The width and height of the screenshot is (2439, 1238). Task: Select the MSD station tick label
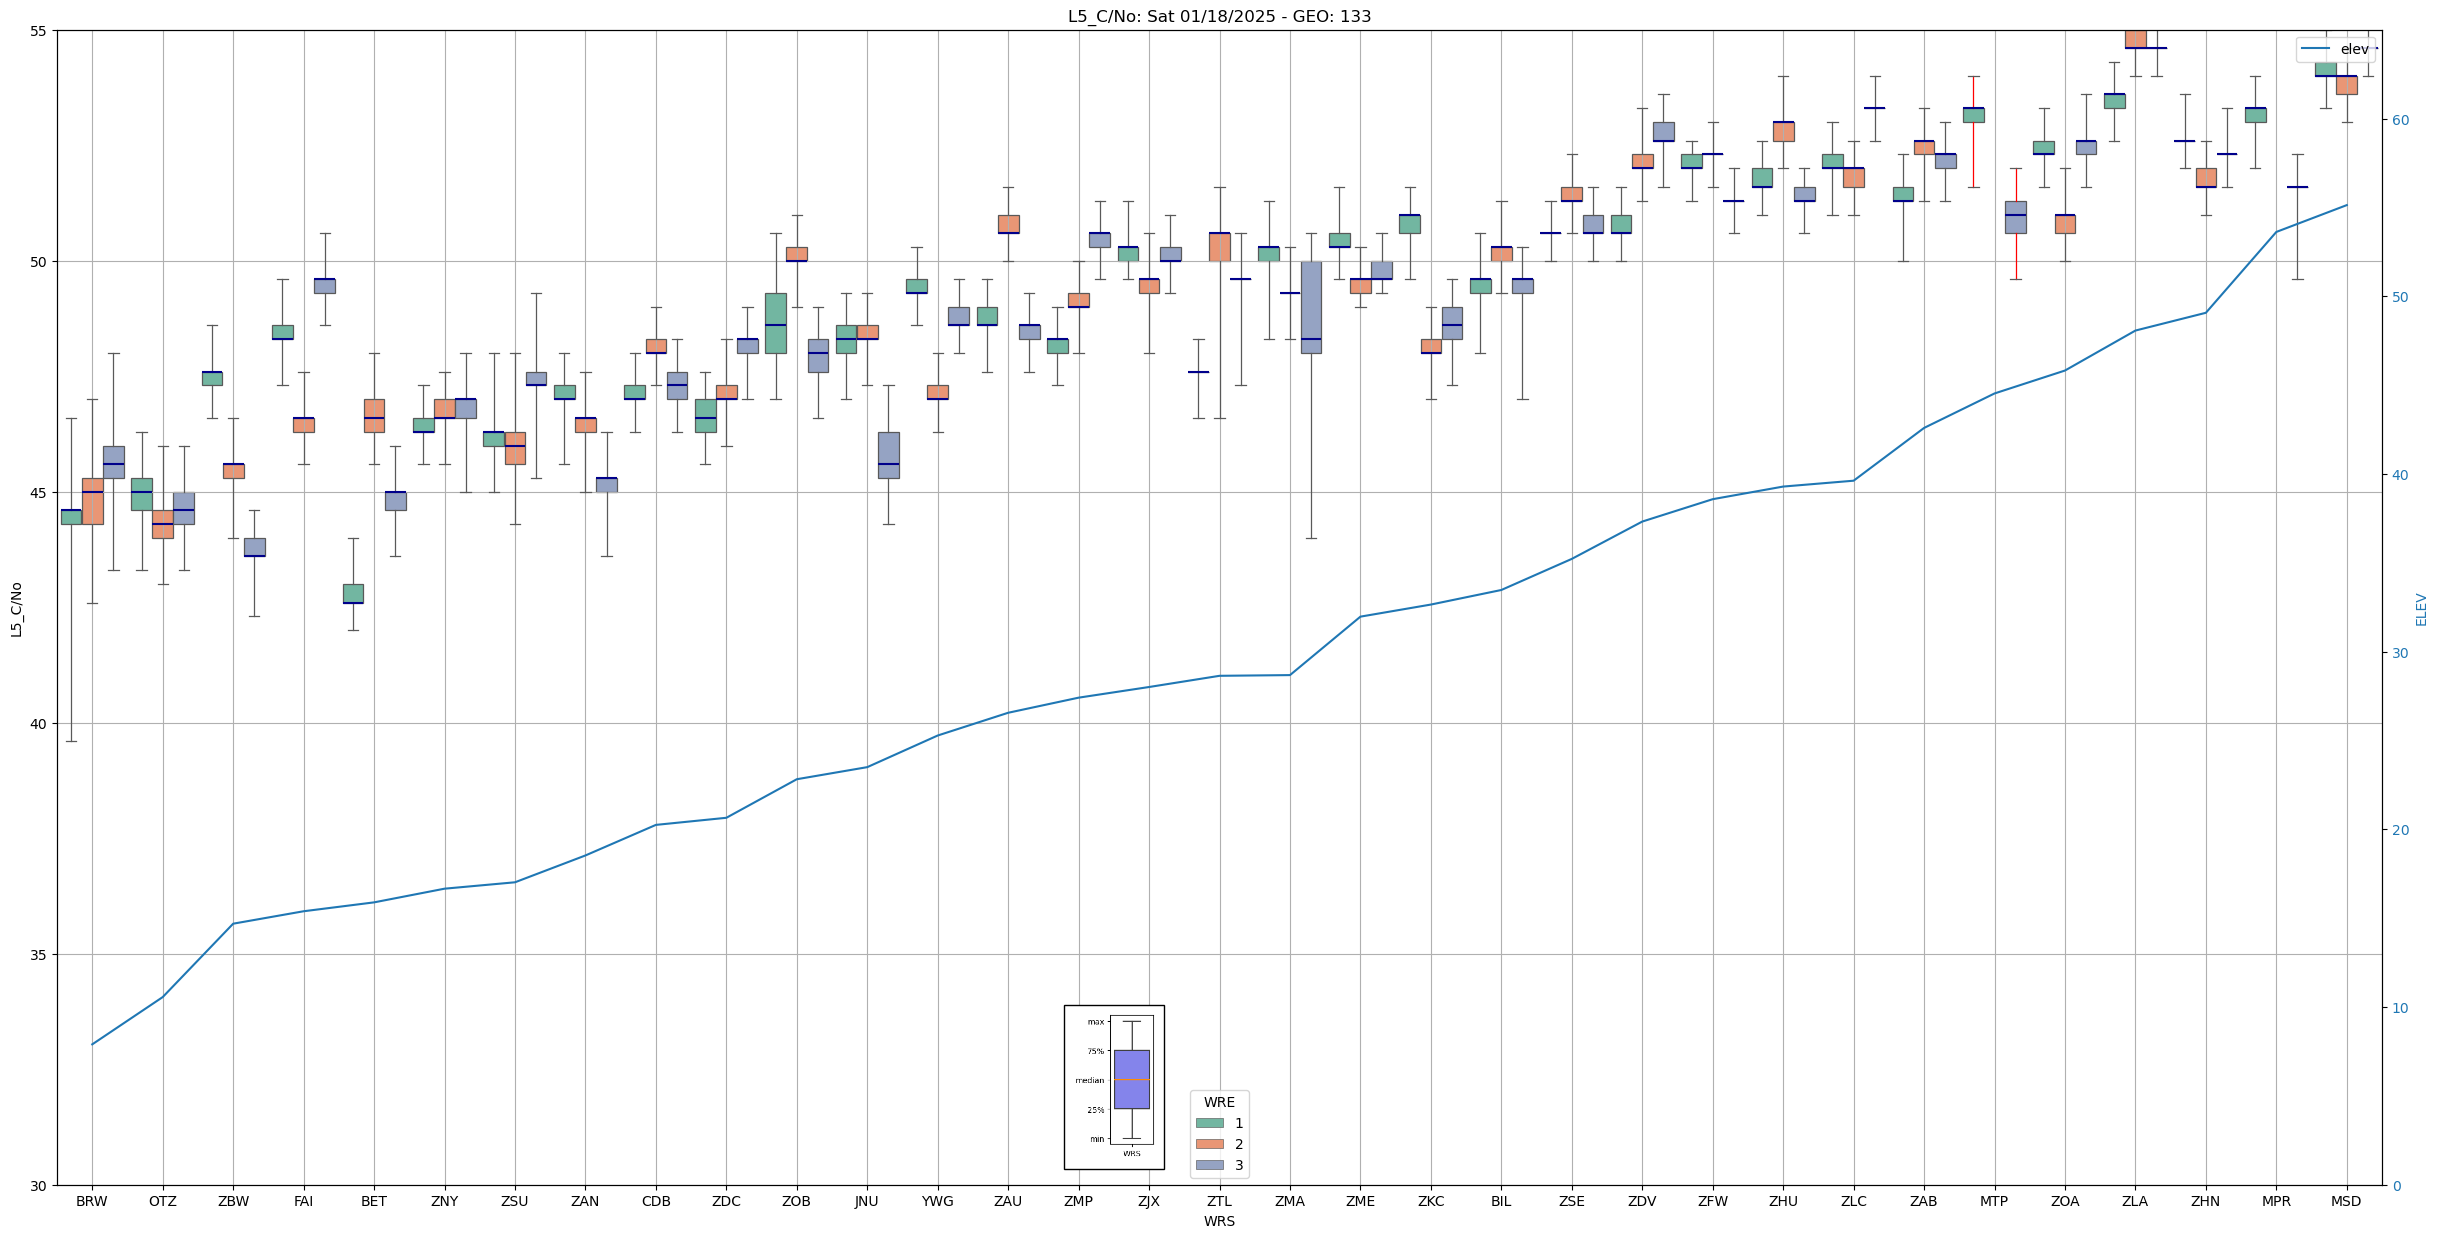[x=2346, y=1201]
